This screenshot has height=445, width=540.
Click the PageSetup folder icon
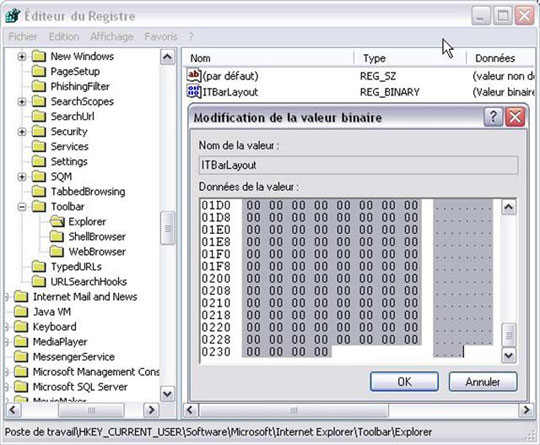coord(39,71)
